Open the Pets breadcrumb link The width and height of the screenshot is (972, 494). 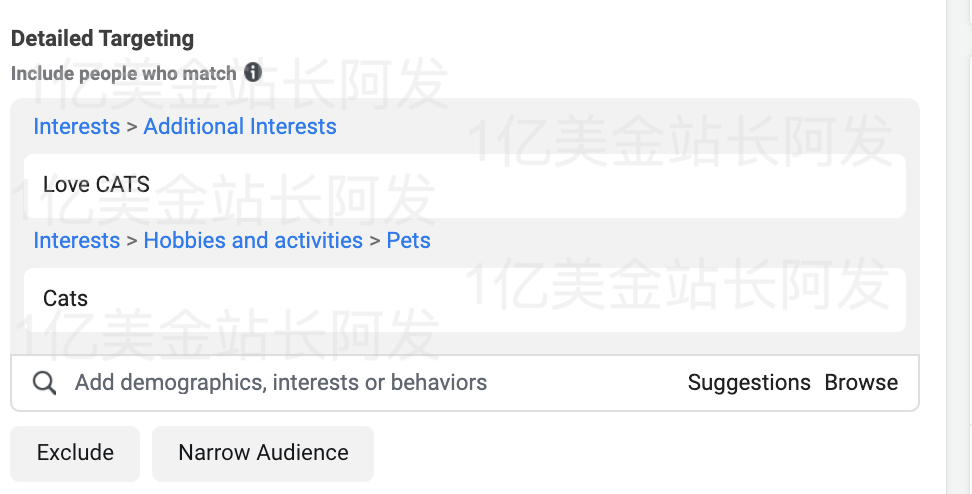click(408, 241)
